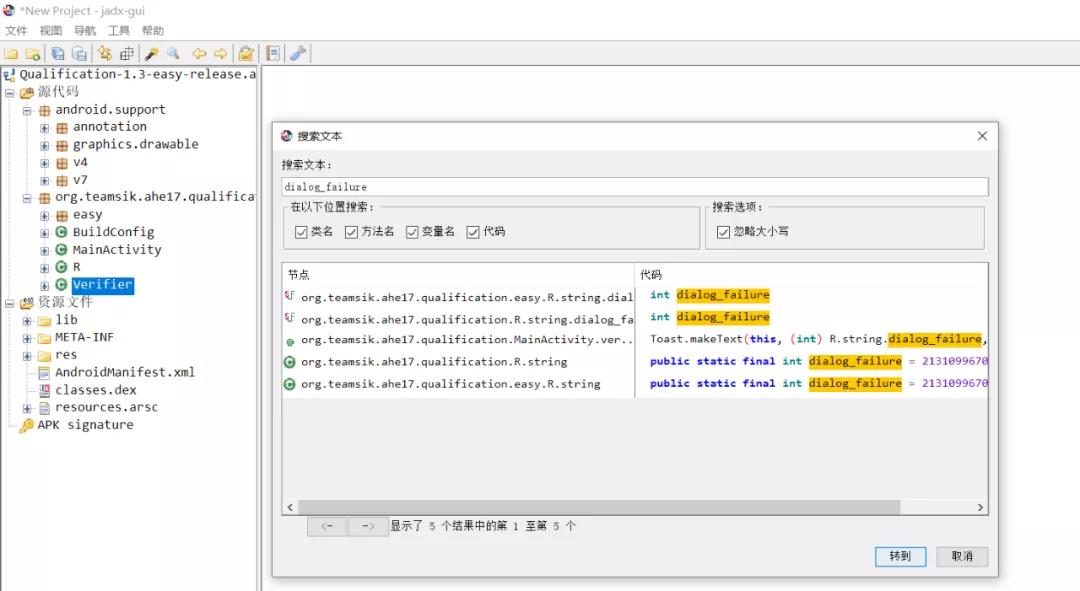Image resolution: width=1080 pixels, height=591 pixels.
Task: Collapse the android.support package
Action: click(x=27, y=111)
